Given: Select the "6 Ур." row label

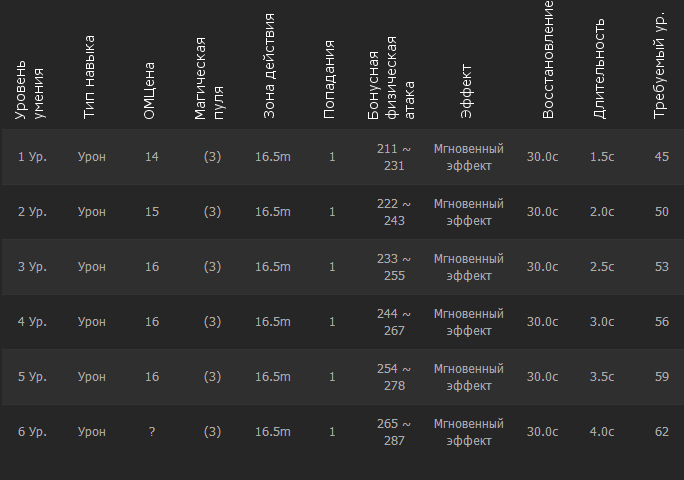Looking at the screenshot, I should coord(33,432).
